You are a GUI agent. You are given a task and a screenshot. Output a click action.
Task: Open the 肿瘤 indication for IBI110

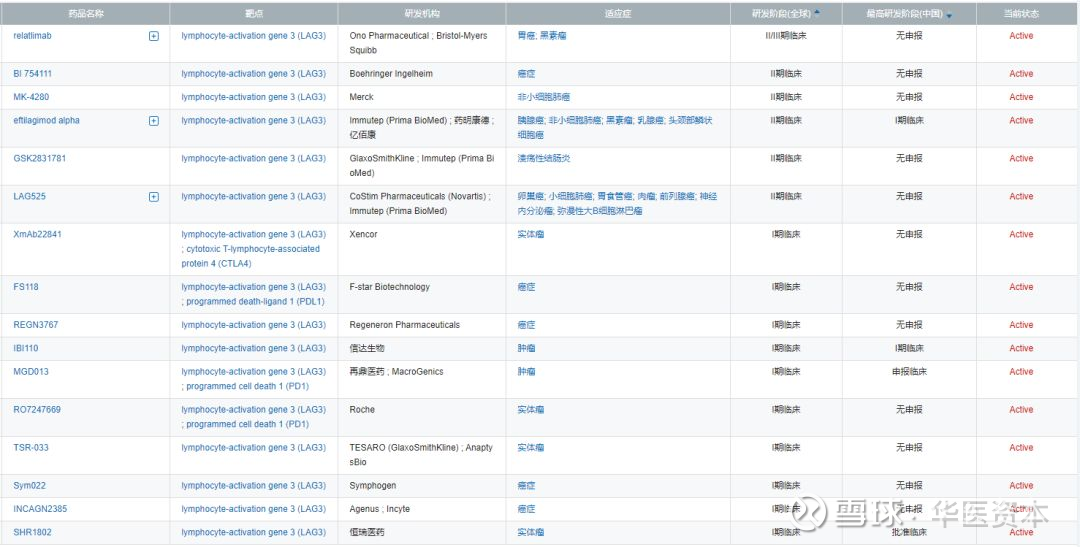(x=526, y=348)
